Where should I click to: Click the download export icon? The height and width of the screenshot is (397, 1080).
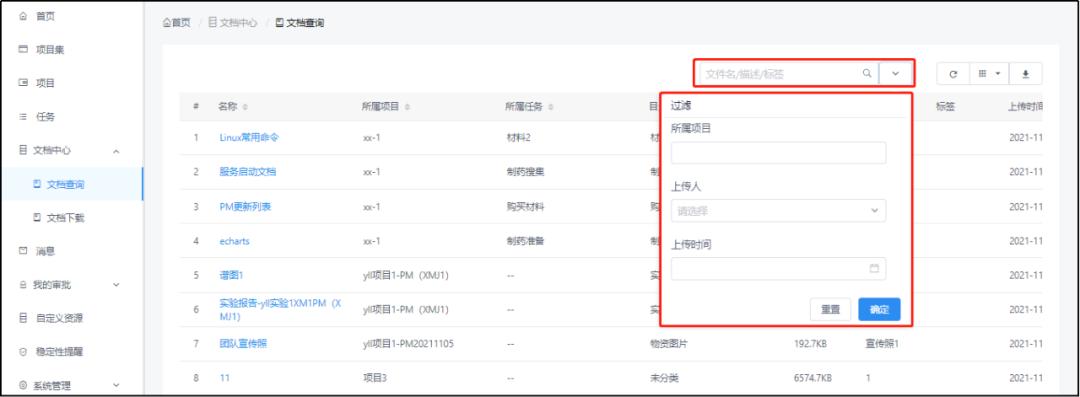click(x=1025, y=74)
